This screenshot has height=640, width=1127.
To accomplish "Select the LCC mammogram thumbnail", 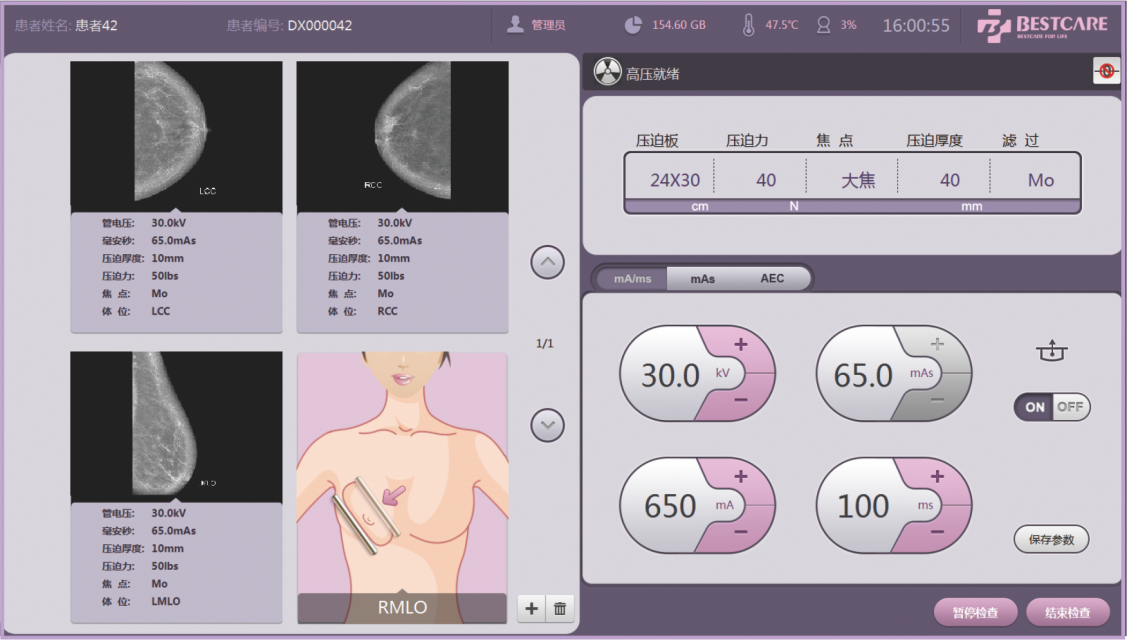I will point(176,135).
